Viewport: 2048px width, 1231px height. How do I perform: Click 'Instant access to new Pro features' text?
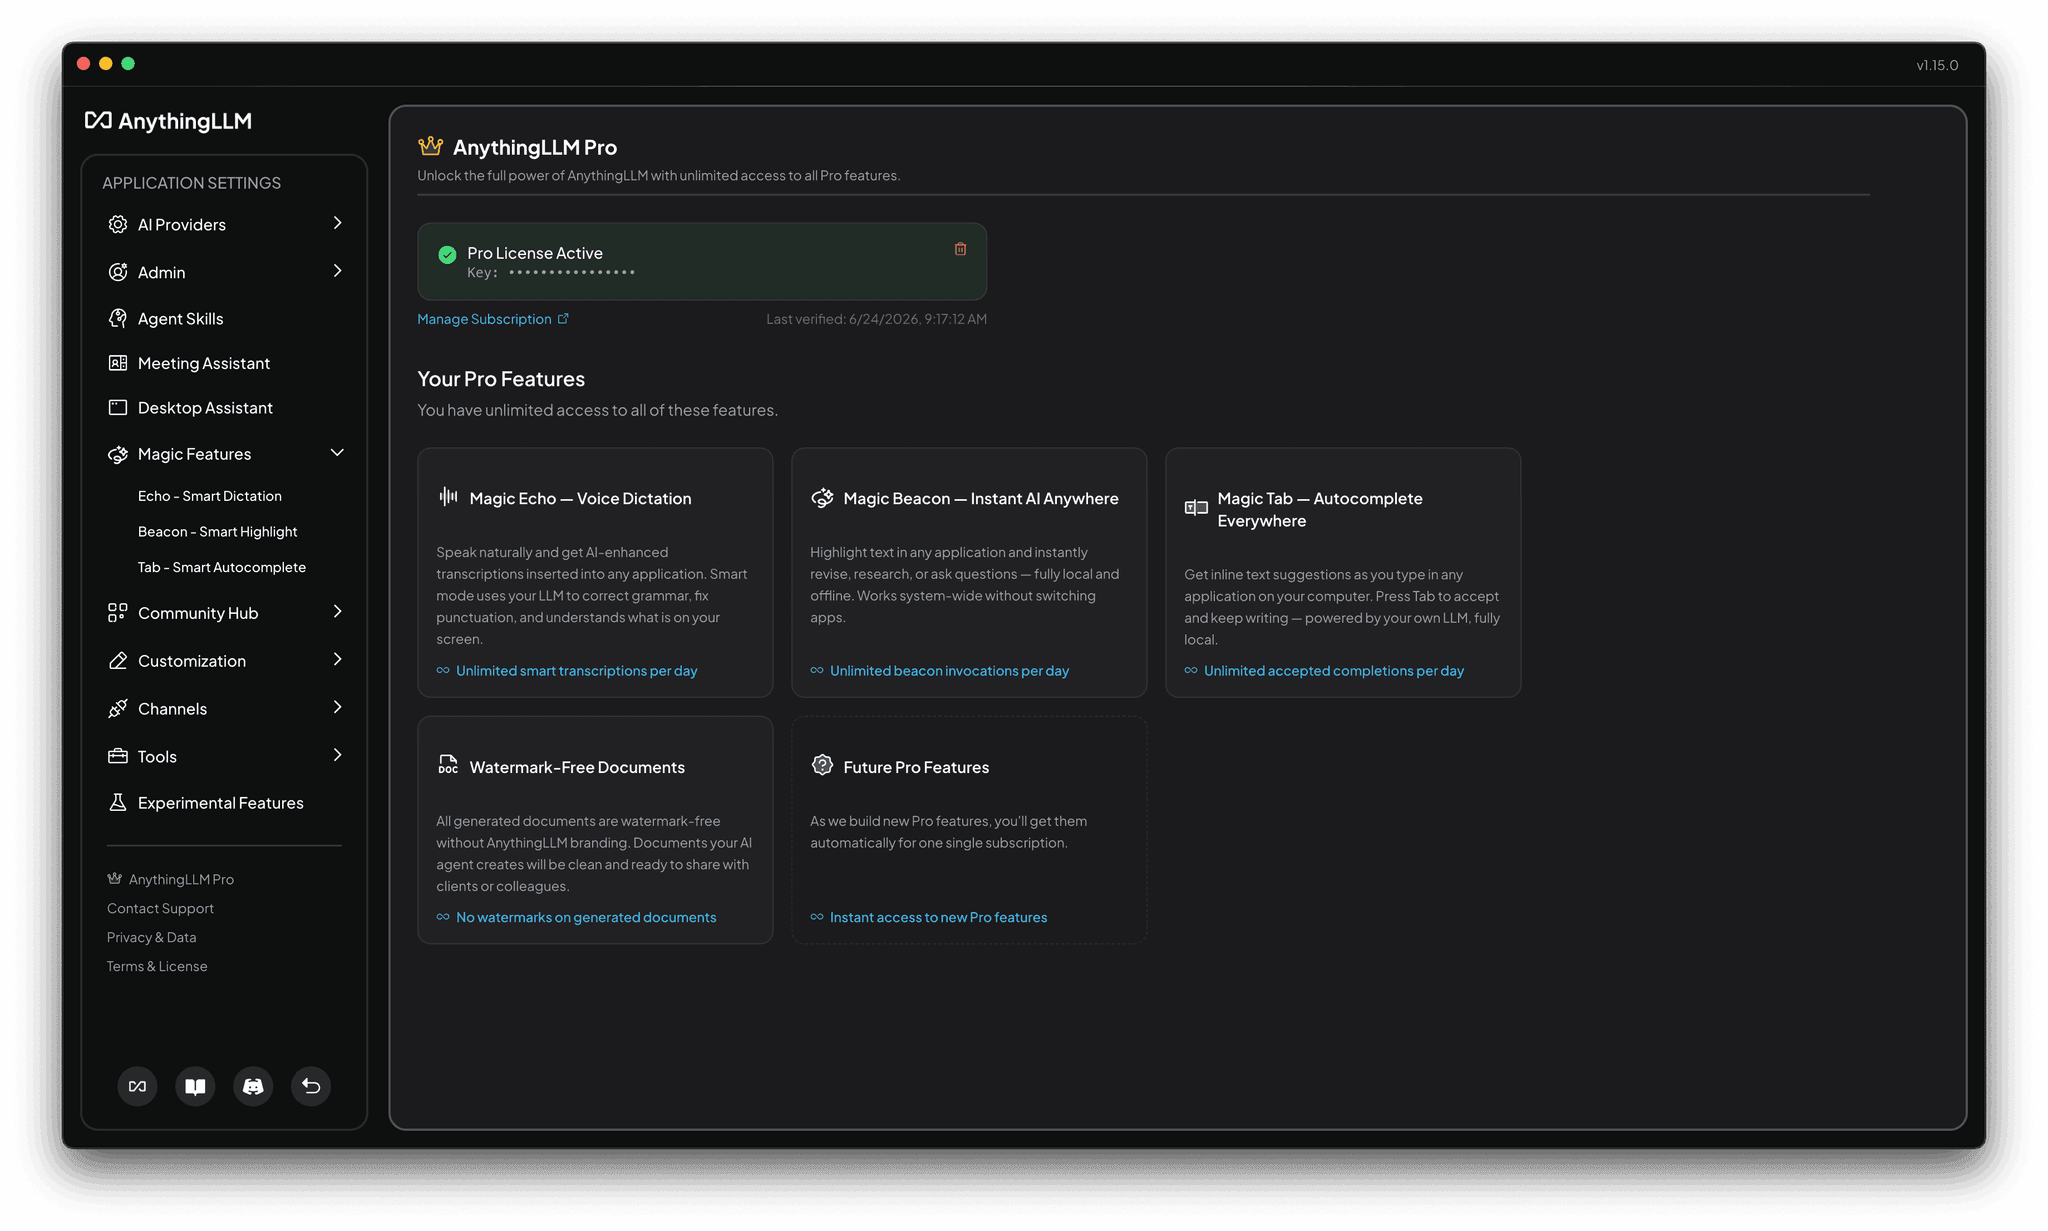pos(938,917)
